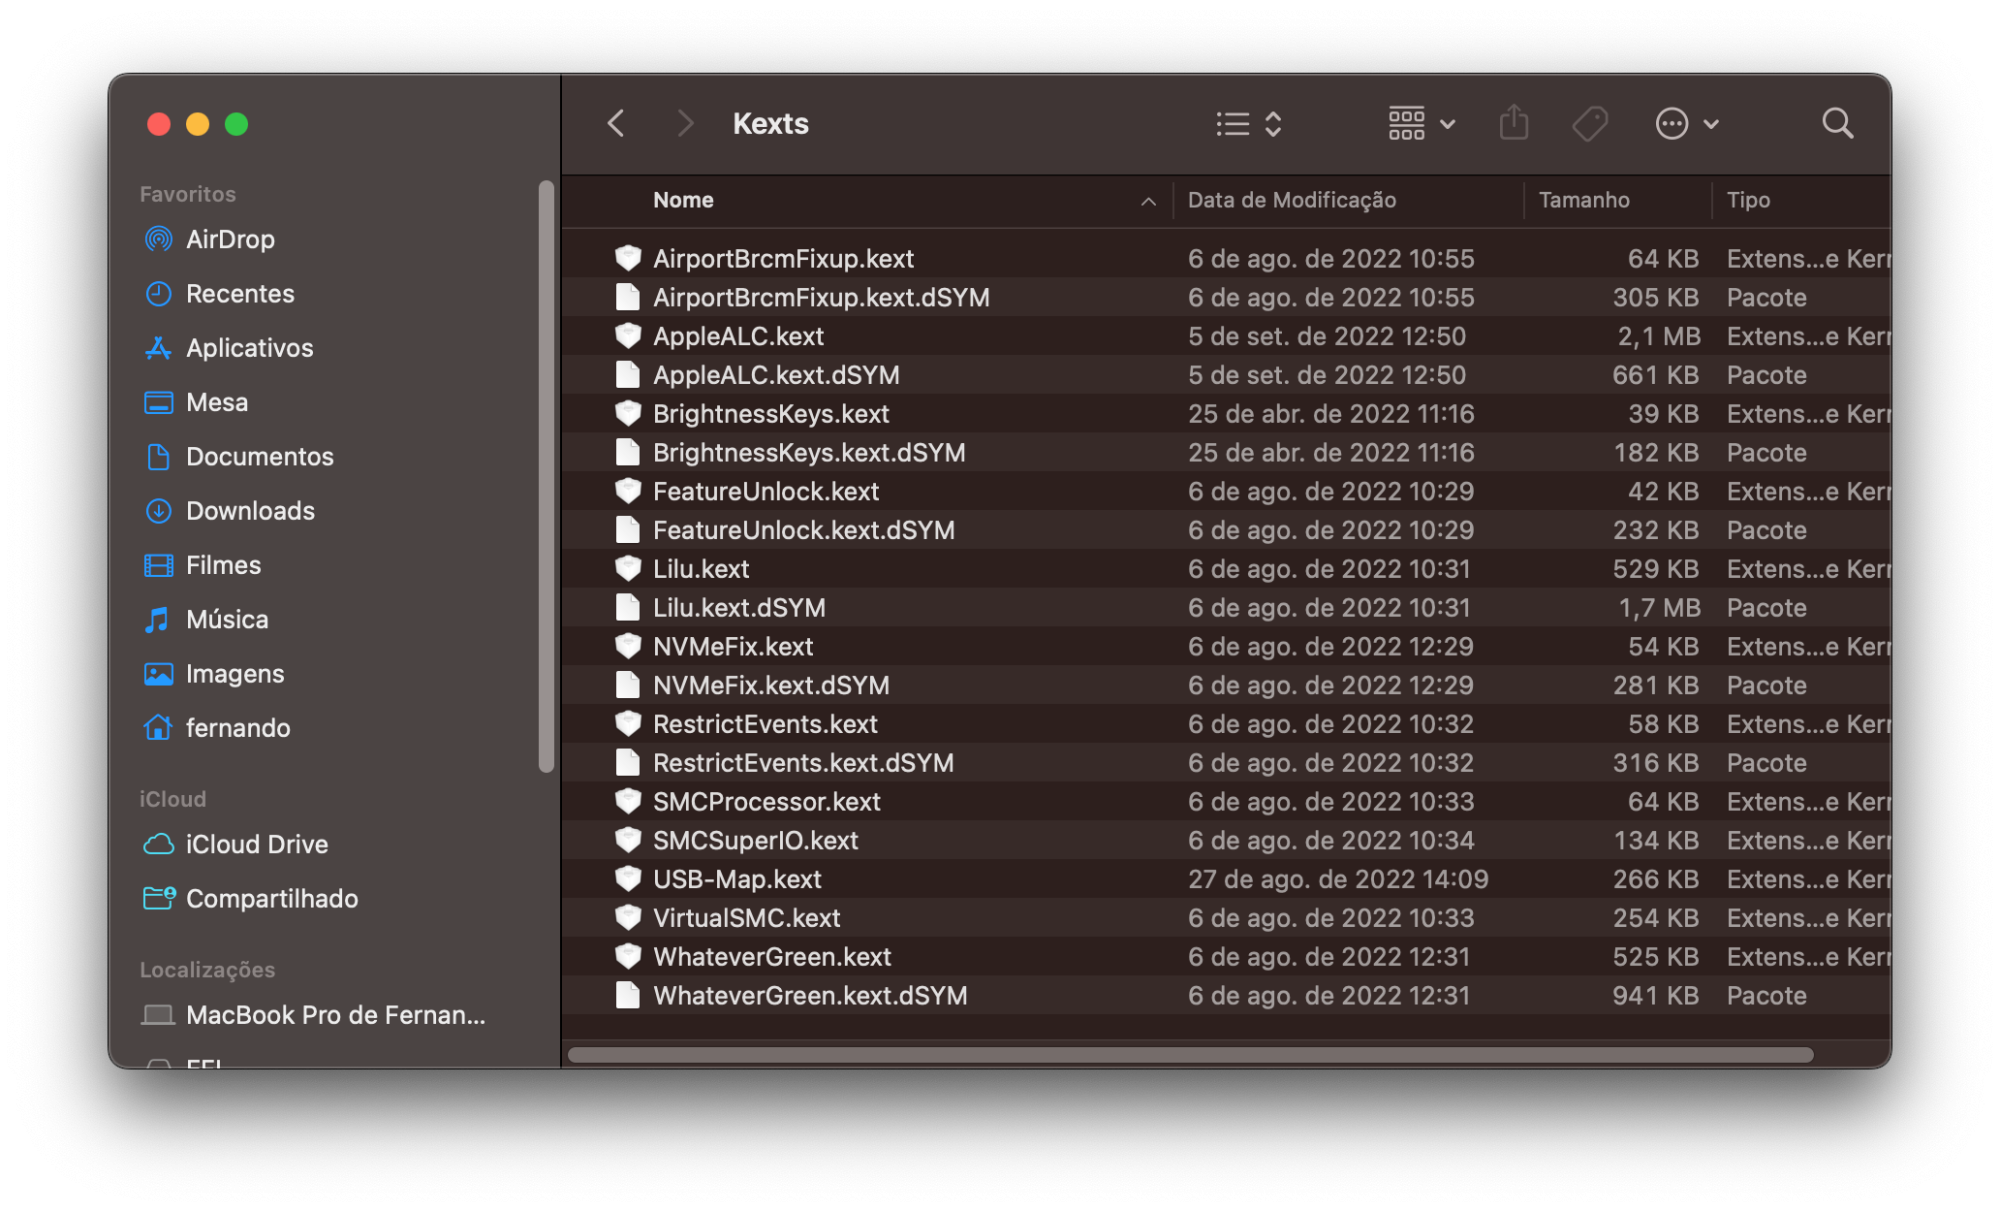Click the Favoritos section heading
This screenshot has height=1212, width=2000.
click(188, 194)
